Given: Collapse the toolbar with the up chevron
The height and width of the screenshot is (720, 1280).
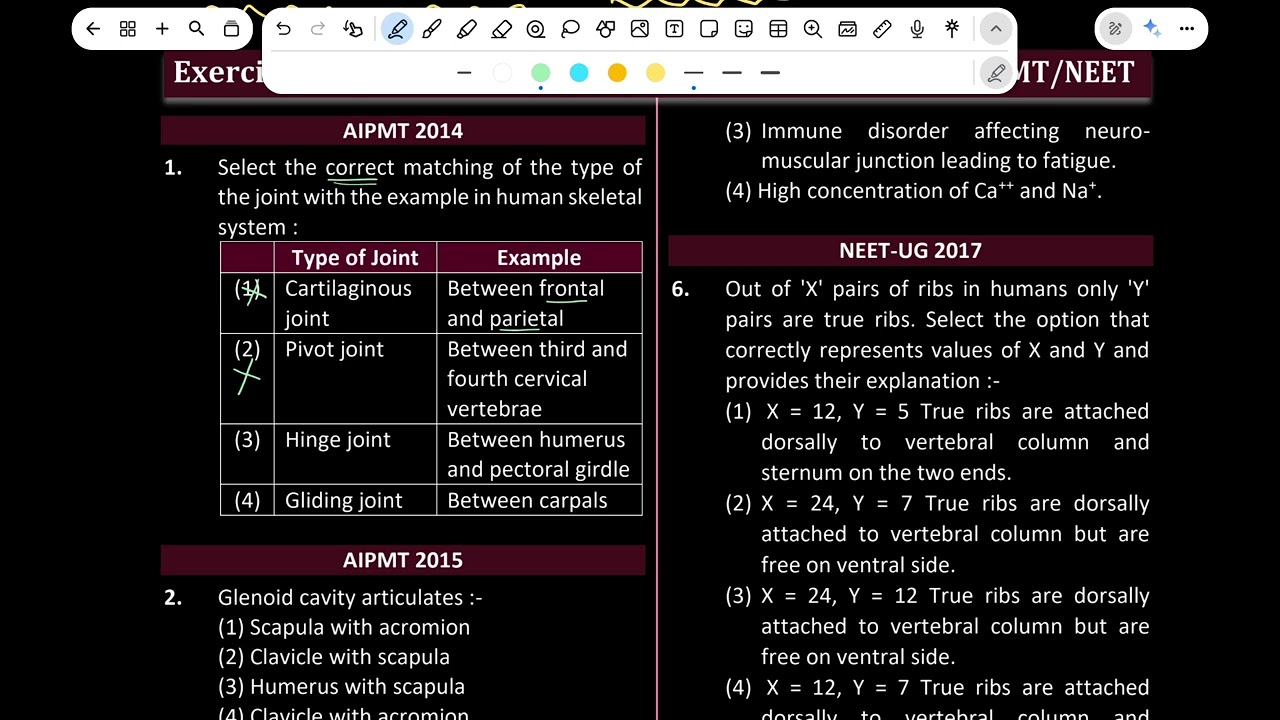Looking at the screenshot, I should pos(996,29).
